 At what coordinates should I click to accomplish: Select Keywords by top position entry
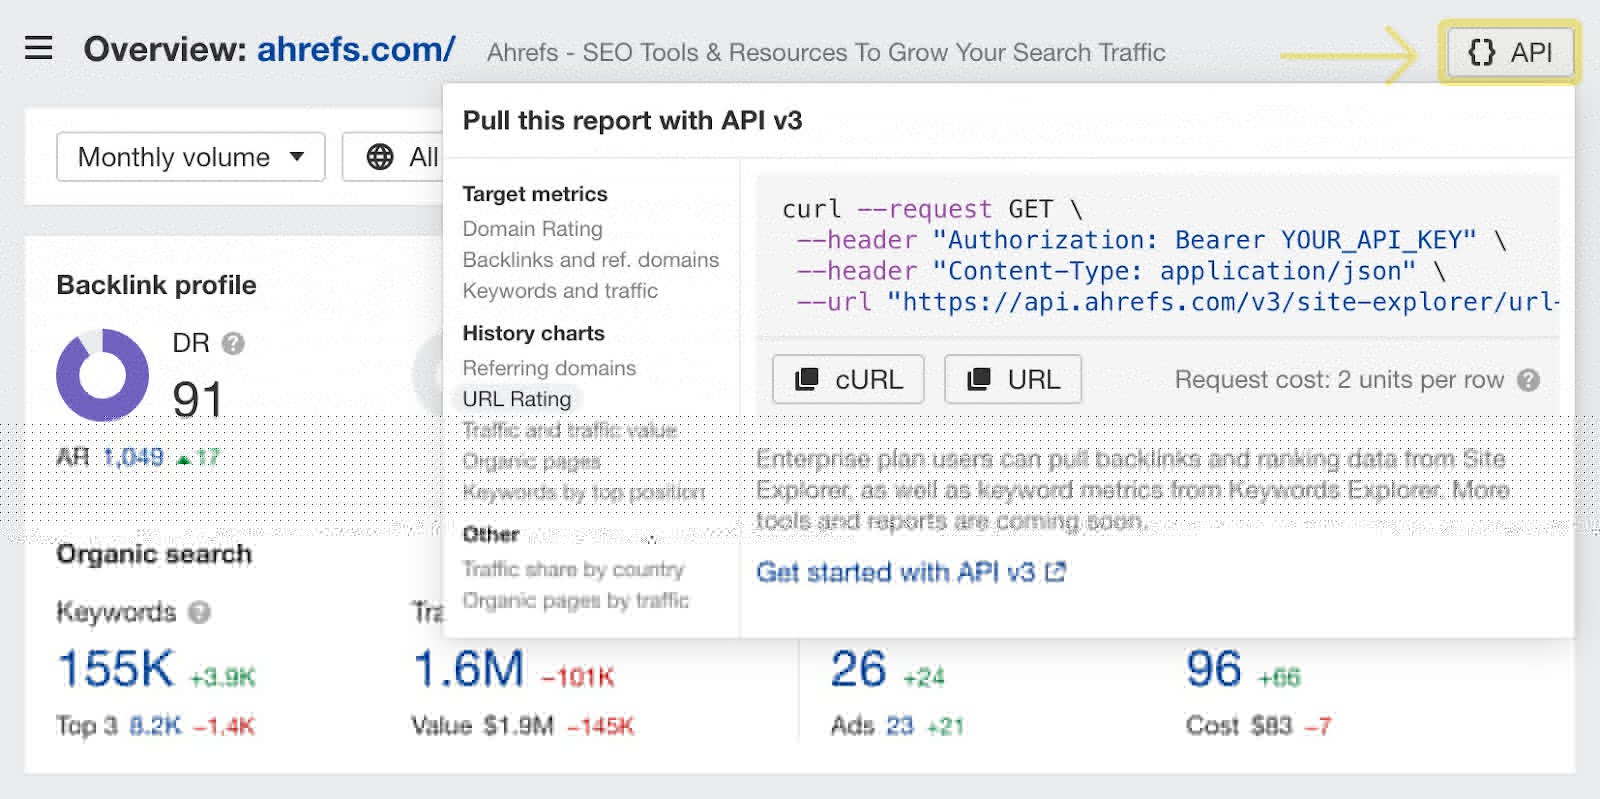click(584, 492)
